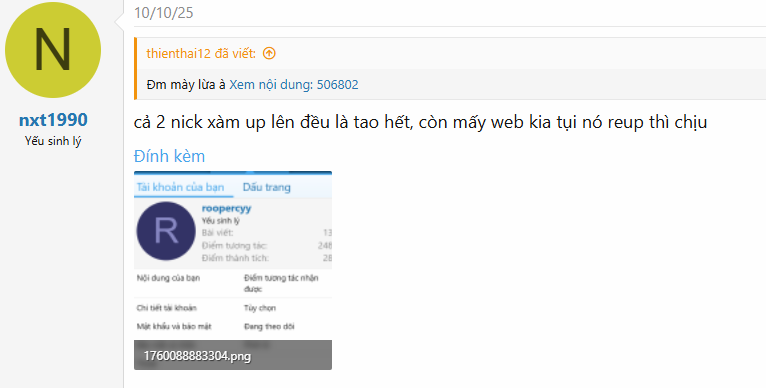Screen dimensions: 766x388
Task: Open the nxt1990 username profile link
Action: pos(53,120)
